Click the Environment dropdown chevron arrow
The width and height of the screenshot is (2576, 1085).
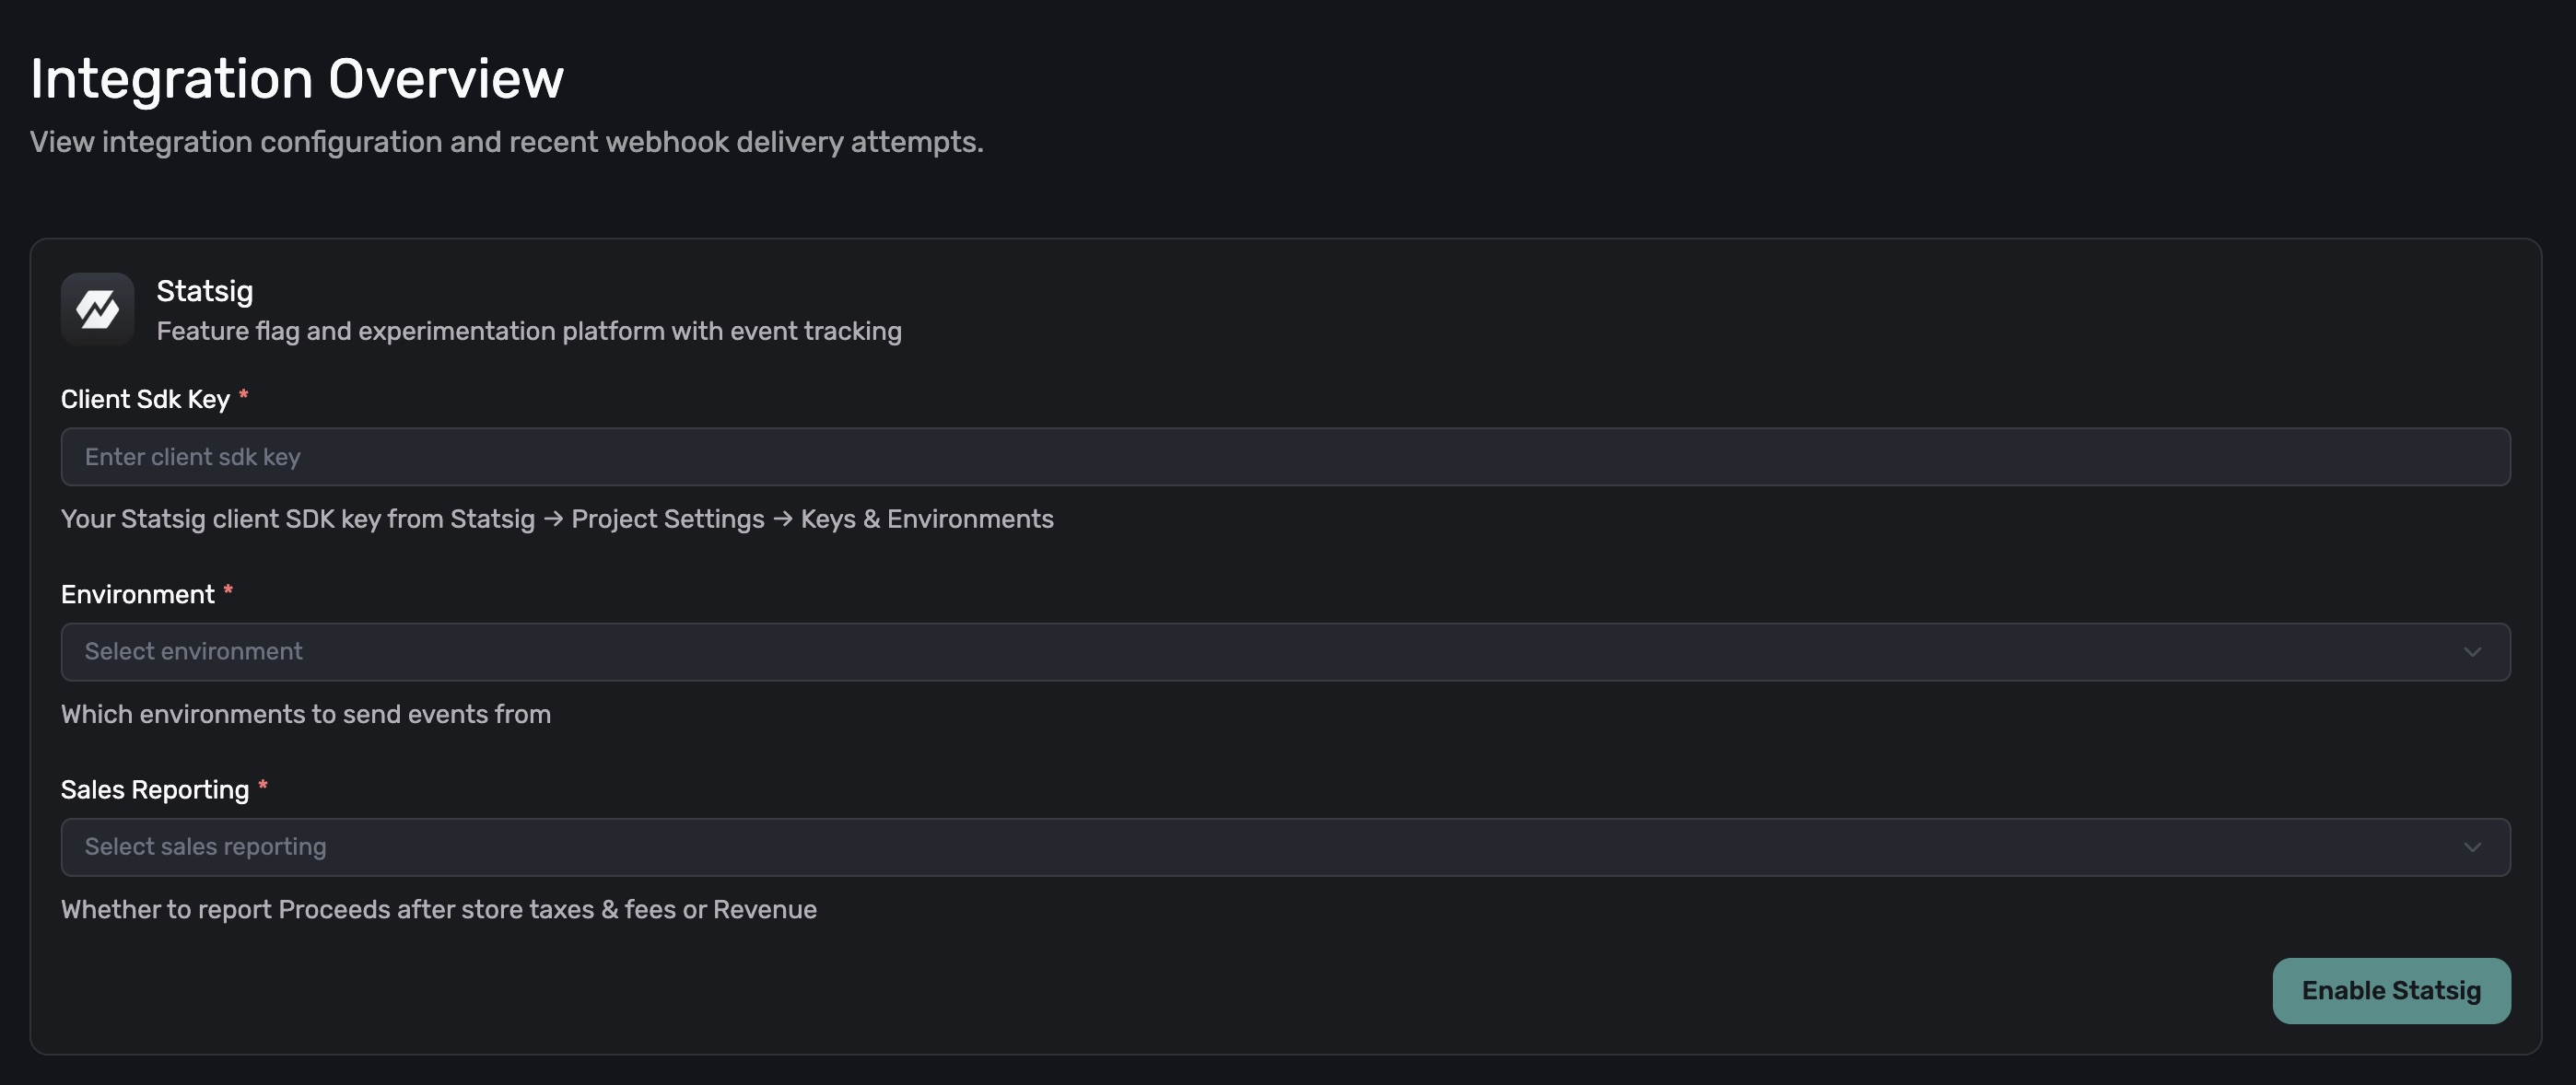[x=2472, y=652]
